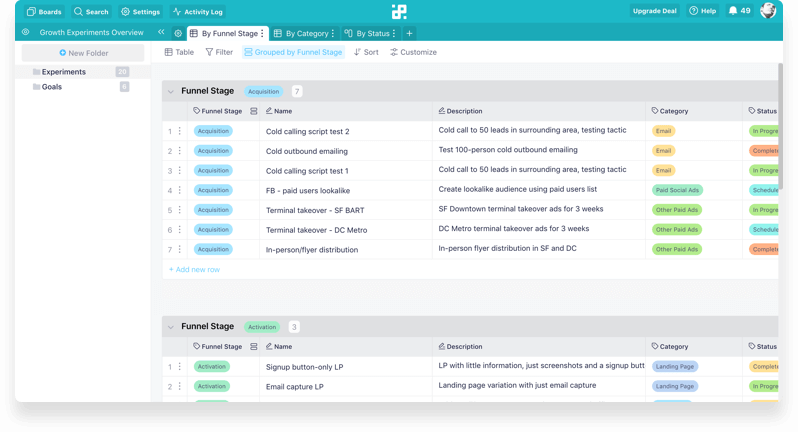
Task: Open the notifications bell showing 49
Action: (x=739, y=11)
